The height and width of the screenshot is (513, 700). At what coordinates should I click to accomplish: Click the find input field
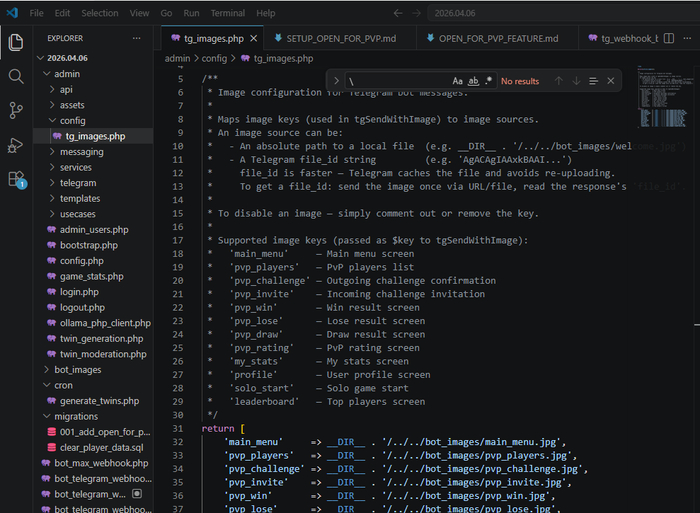click(x=395, y=81)
